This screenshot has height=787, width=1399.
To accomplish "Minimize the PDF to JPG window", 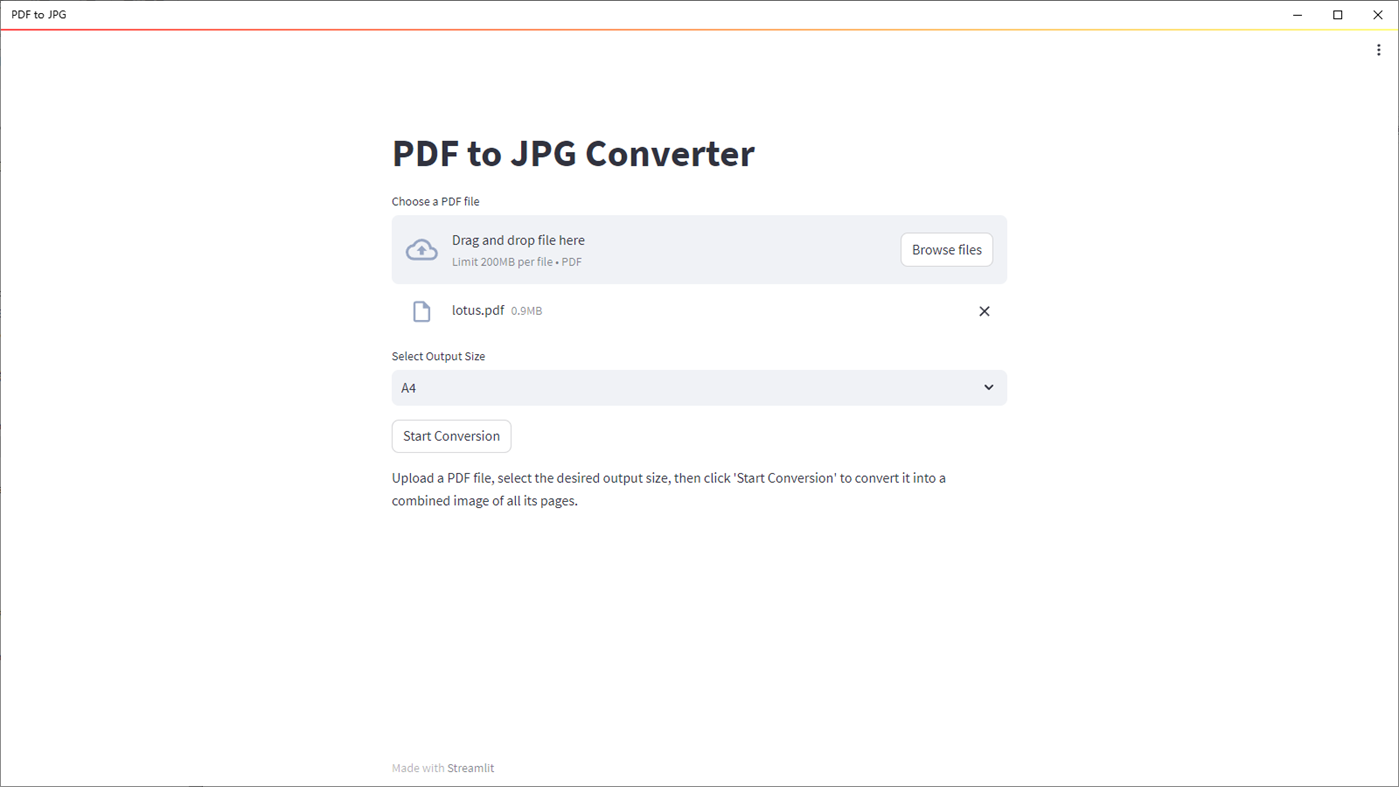I will tap(1297, 14).
